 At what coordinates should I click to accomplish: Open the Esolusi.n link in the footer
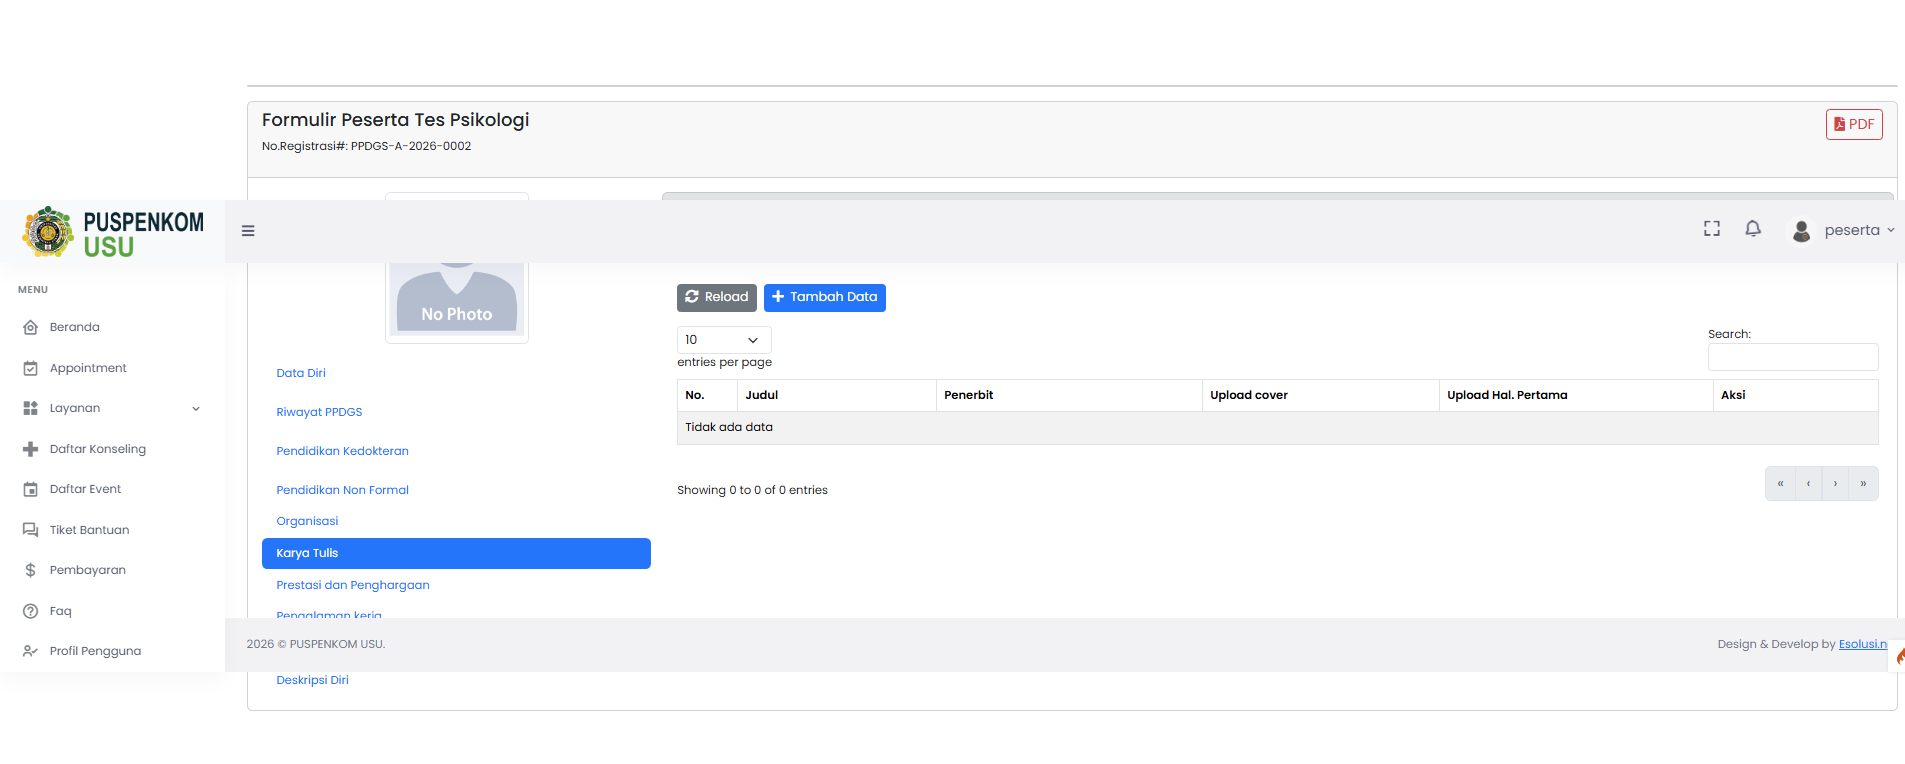pos(1863,644)
